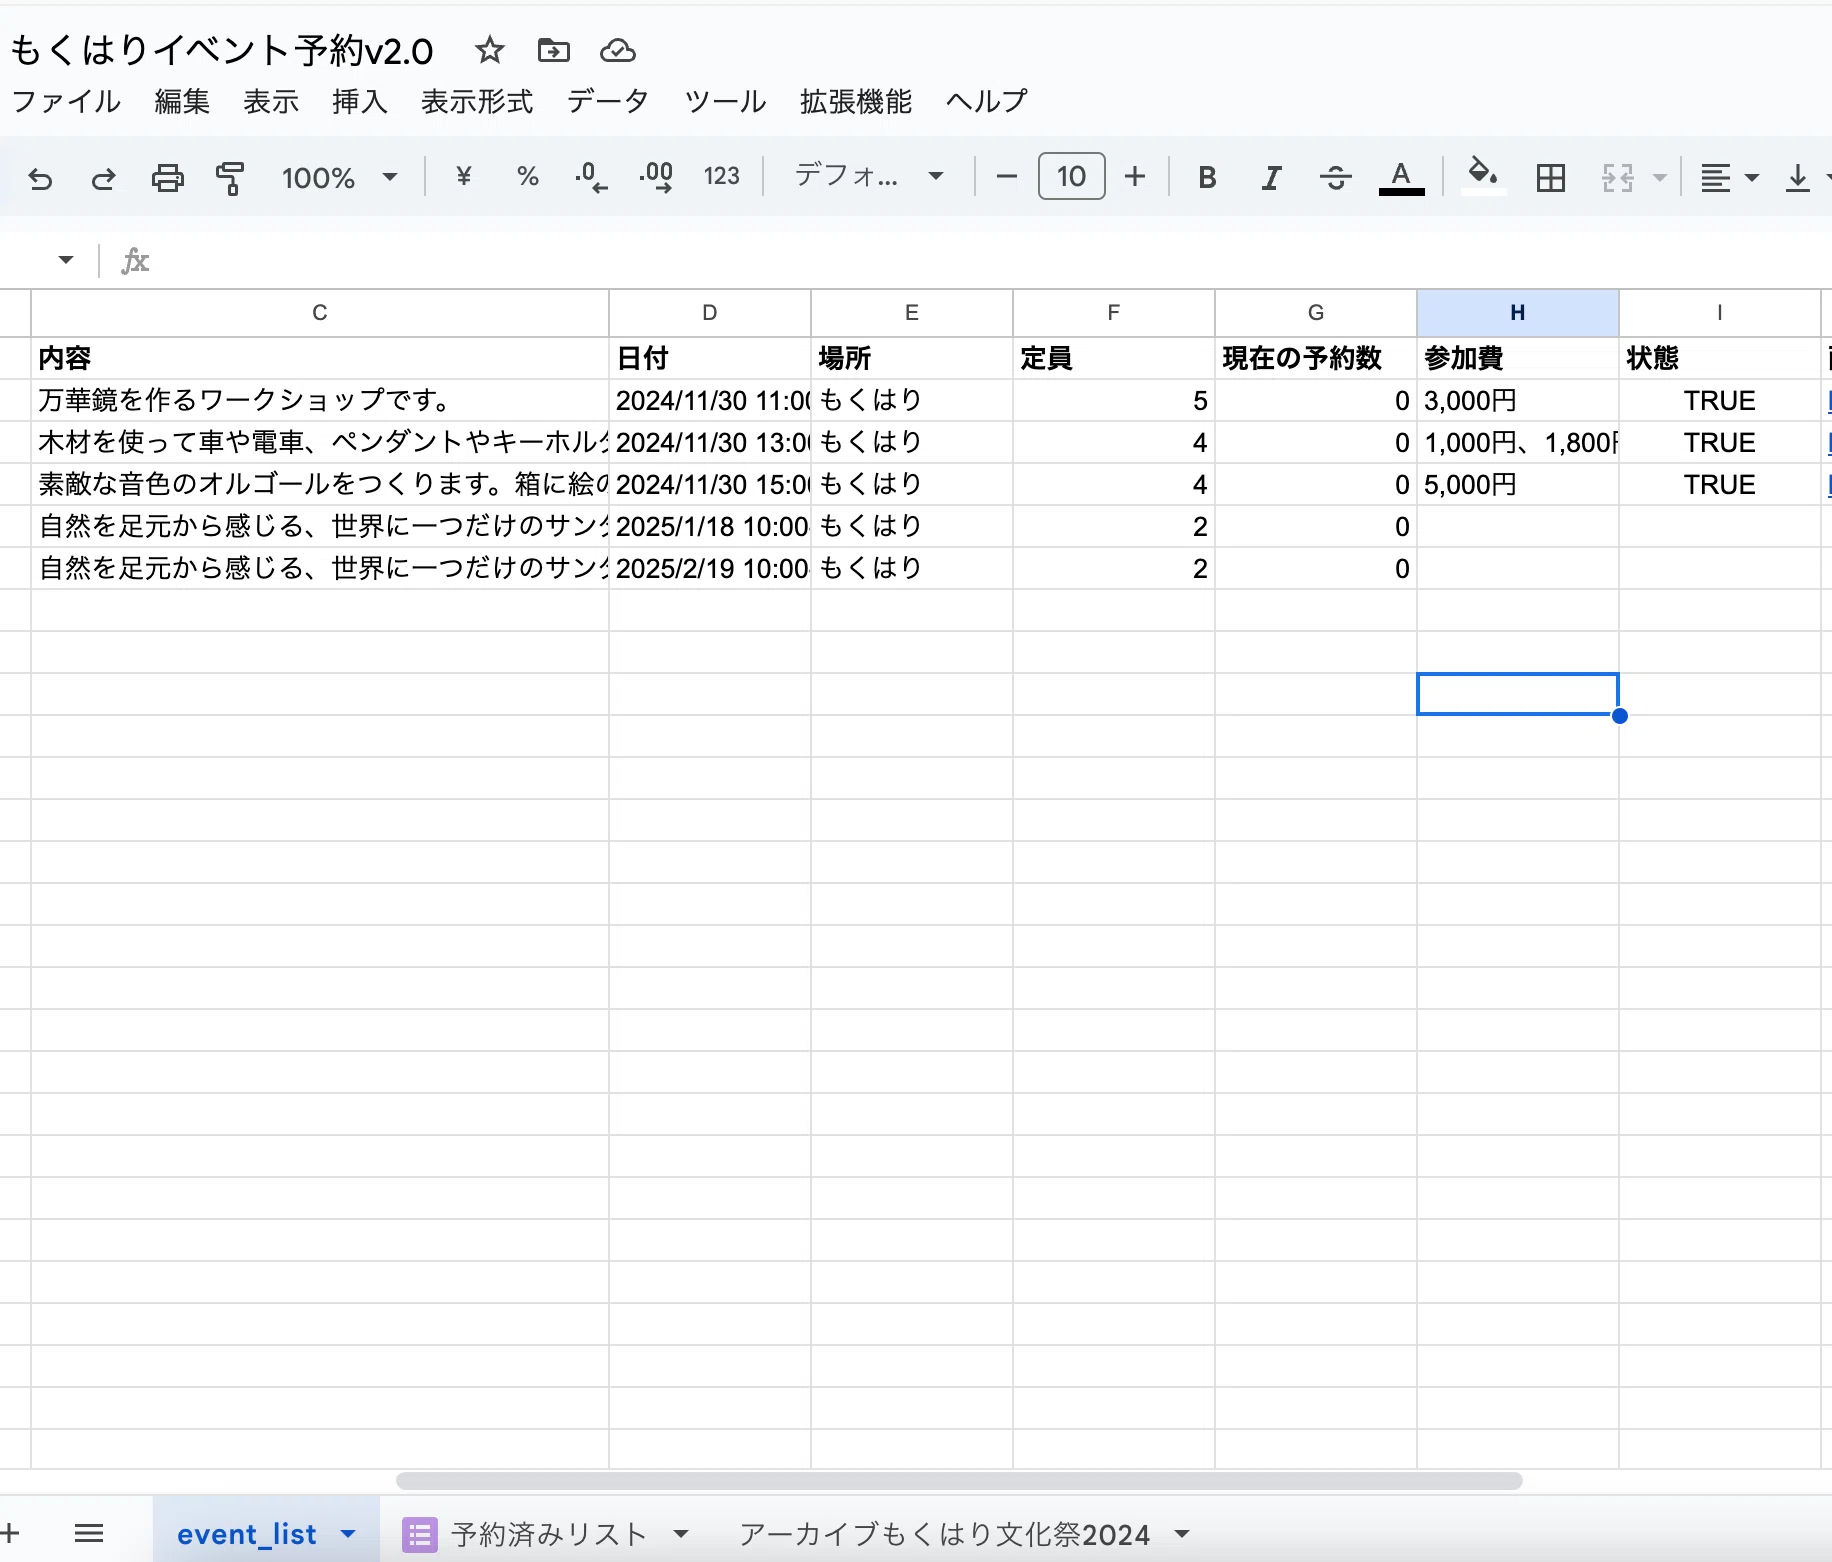The image size is (1832, 1562).
Task: Decrease font size with minus
Action: pyautogui.click(x=1007, y=177)
